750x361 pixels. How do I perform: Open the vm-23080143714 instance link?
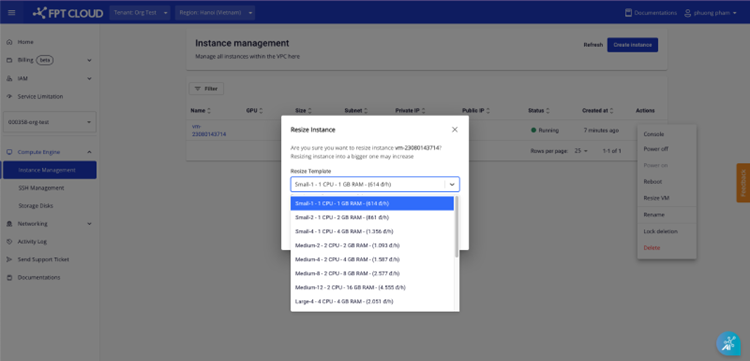(209, 131)
